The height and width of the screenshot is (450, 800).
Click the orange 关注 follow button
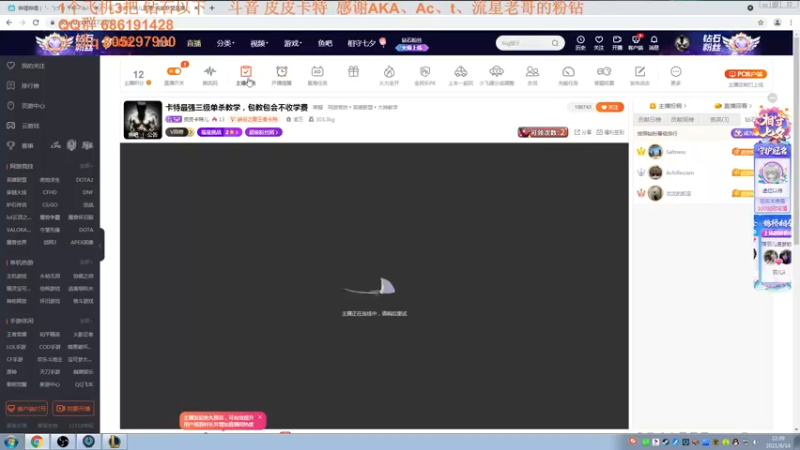pyautogui.click(x=610, y=107)
